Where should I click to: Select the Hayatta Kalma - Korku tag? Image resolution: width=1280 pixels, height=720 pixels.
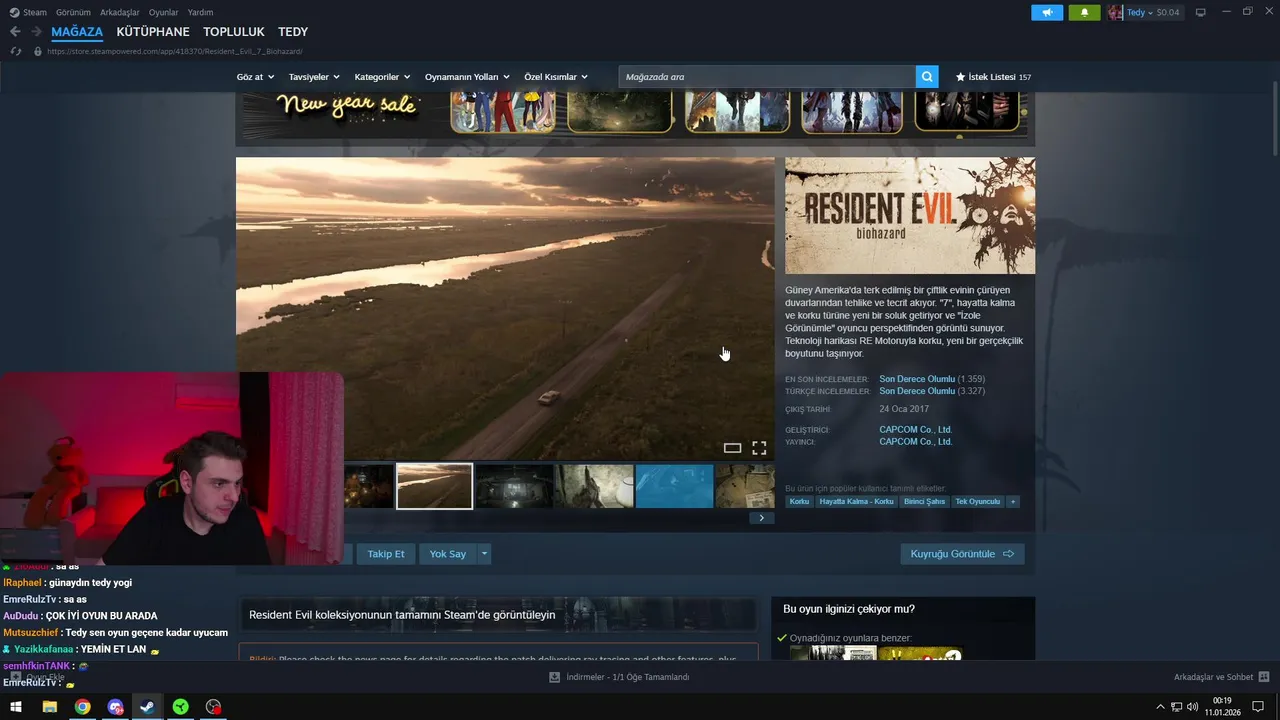[856, 502]
